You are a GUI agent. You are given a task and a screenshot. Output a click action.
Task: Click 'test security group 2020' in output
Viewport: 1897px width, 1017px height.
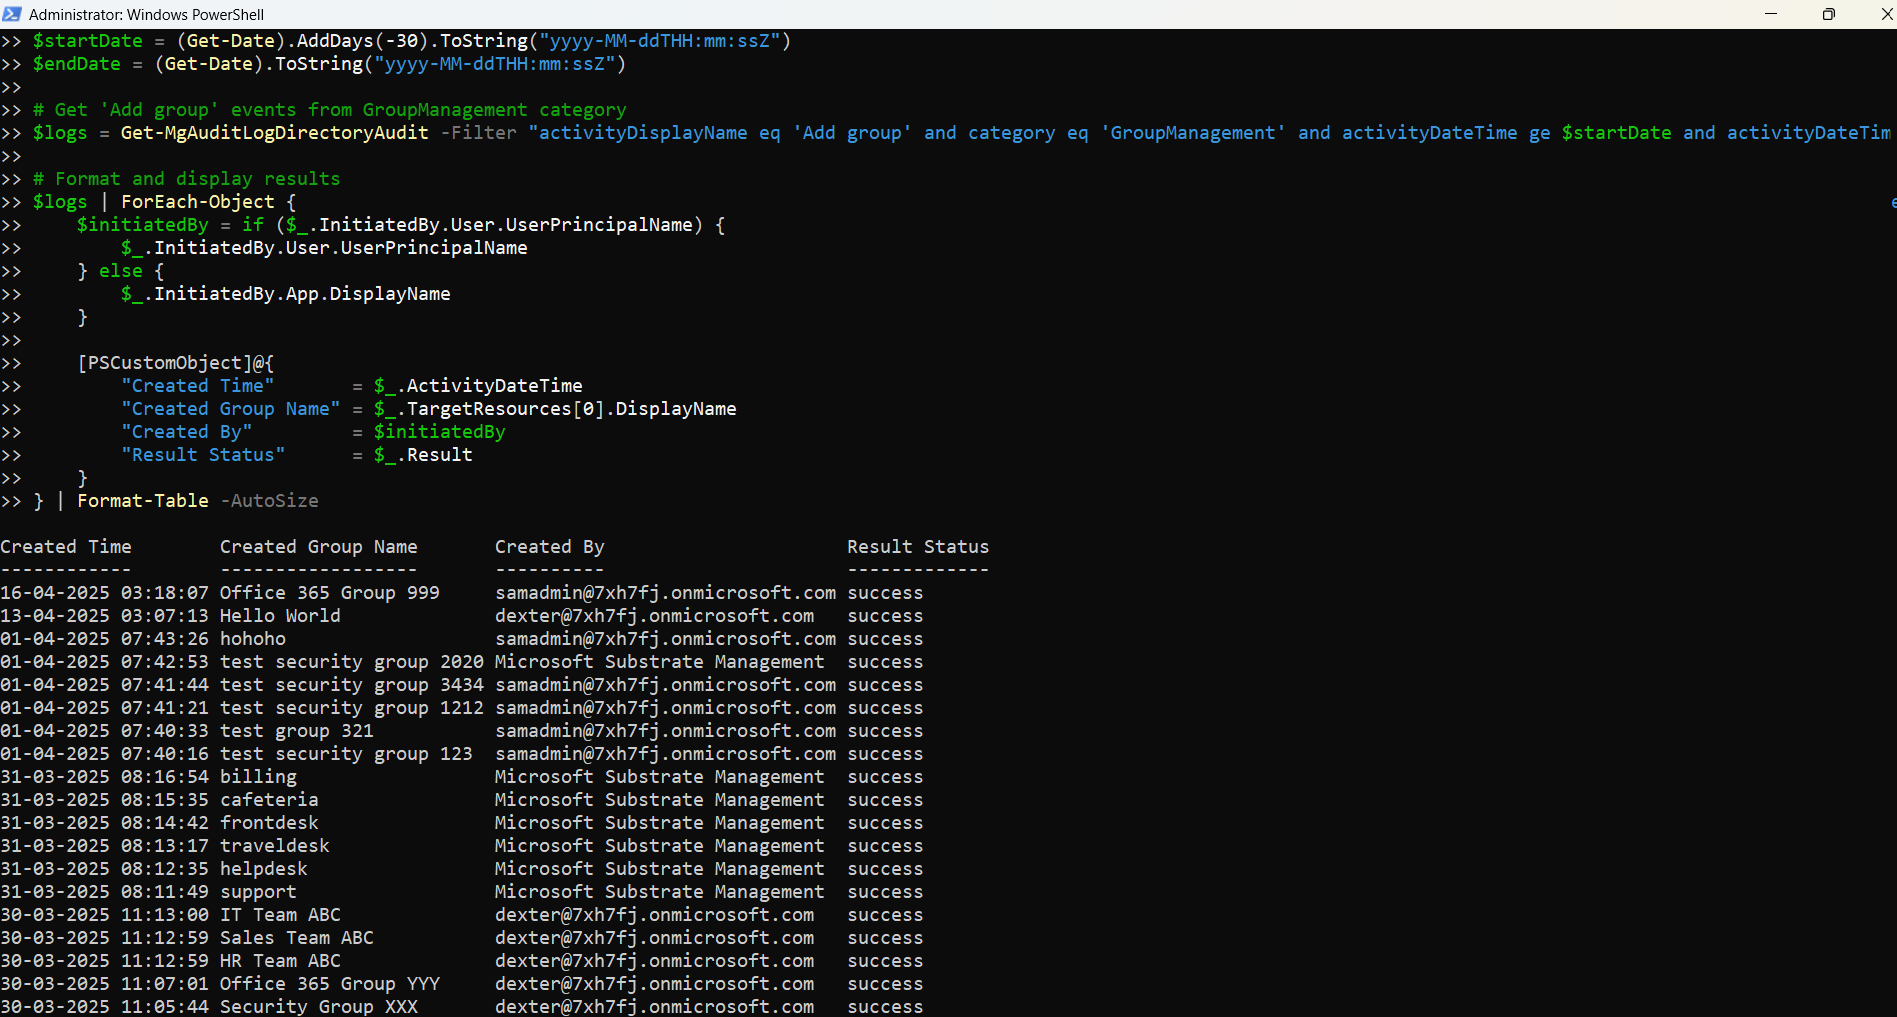tap(351, 662)
